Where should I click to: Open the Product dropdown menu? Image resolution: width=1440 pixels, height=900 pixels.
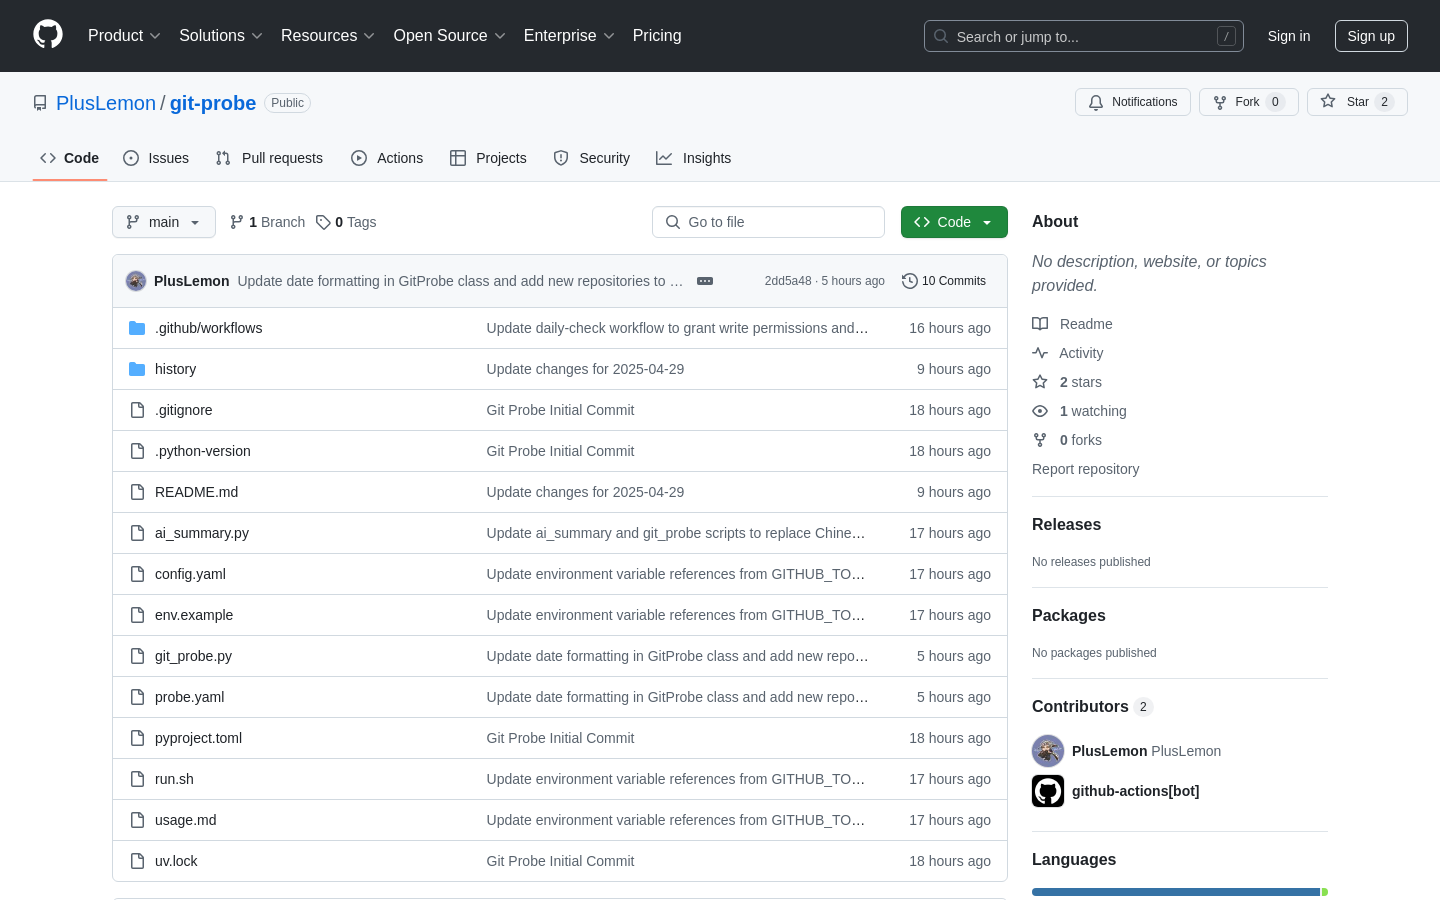click(x=124, y=36)
